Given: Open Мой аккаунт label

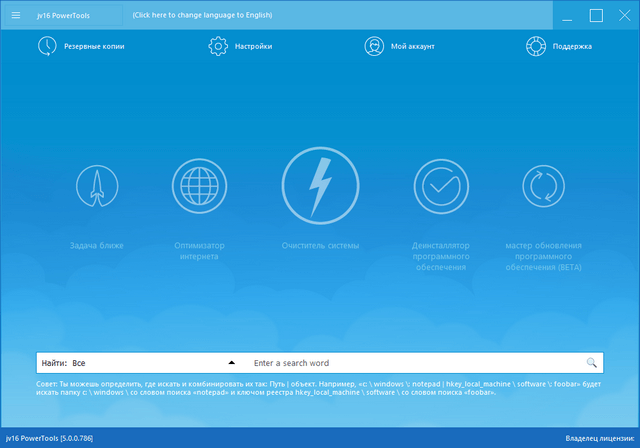Looking at the screenshot, I should (413, 47).
